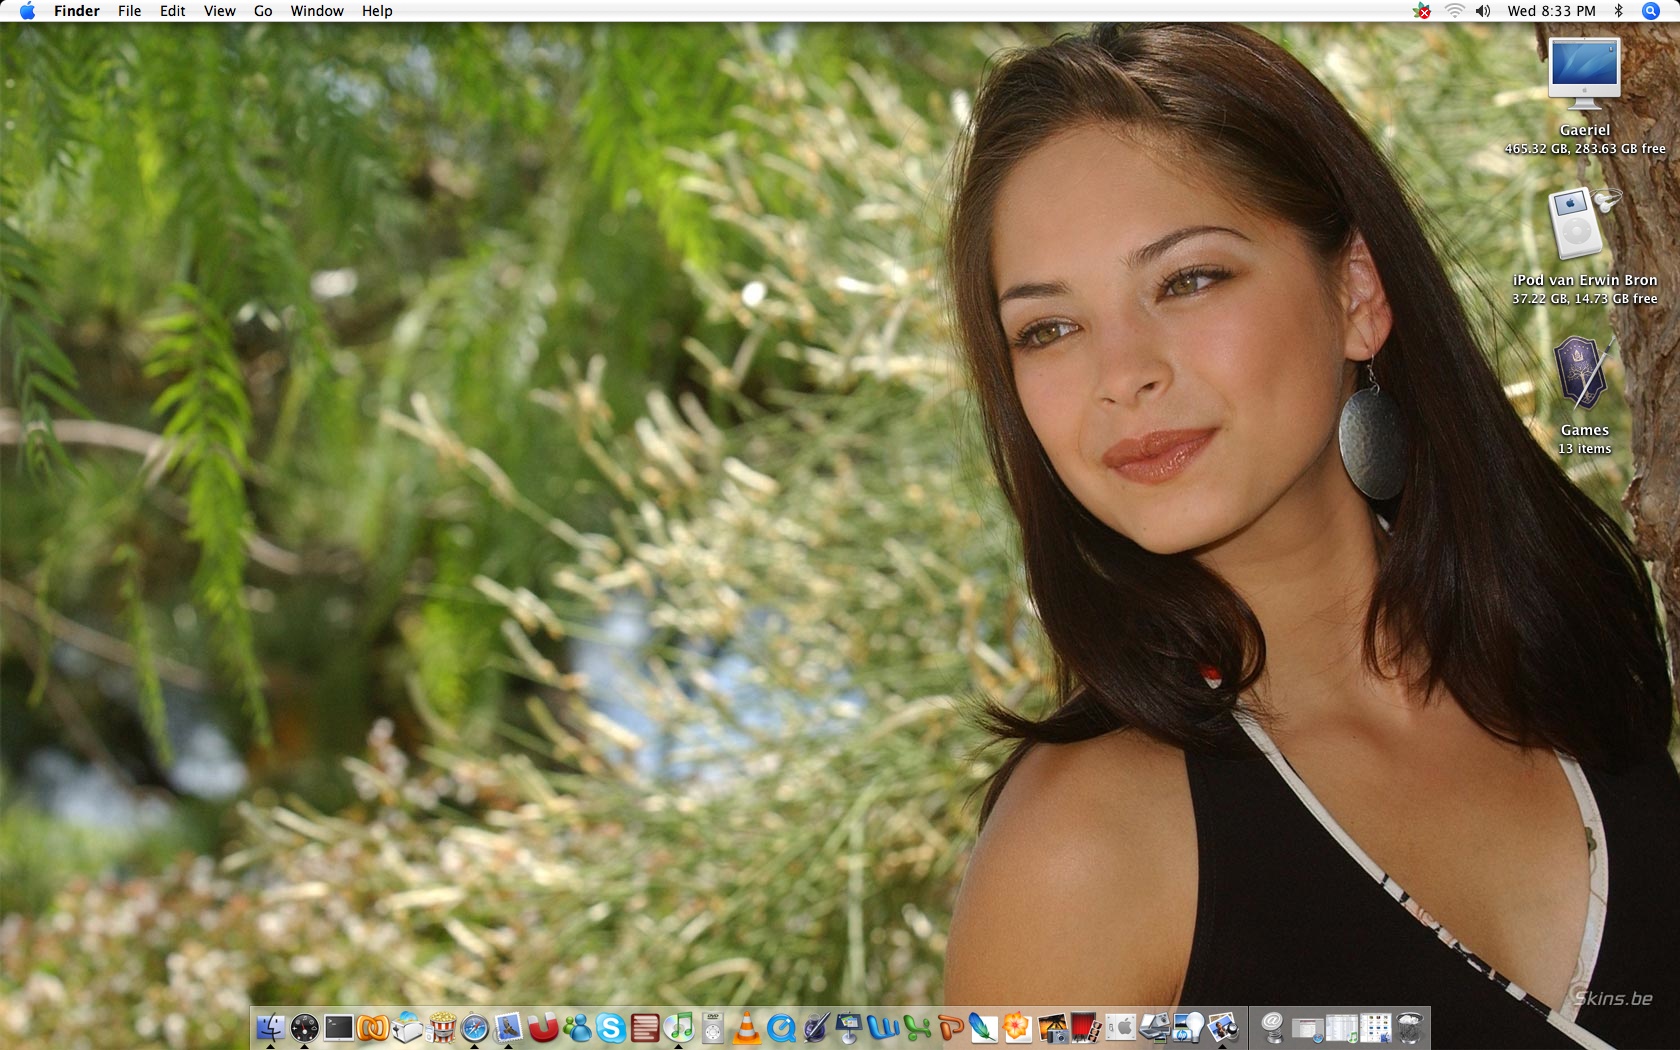Open the Wi-Fi AirPort status menu
The image size is (1680, 1050).
click(x=1454, y=11)
